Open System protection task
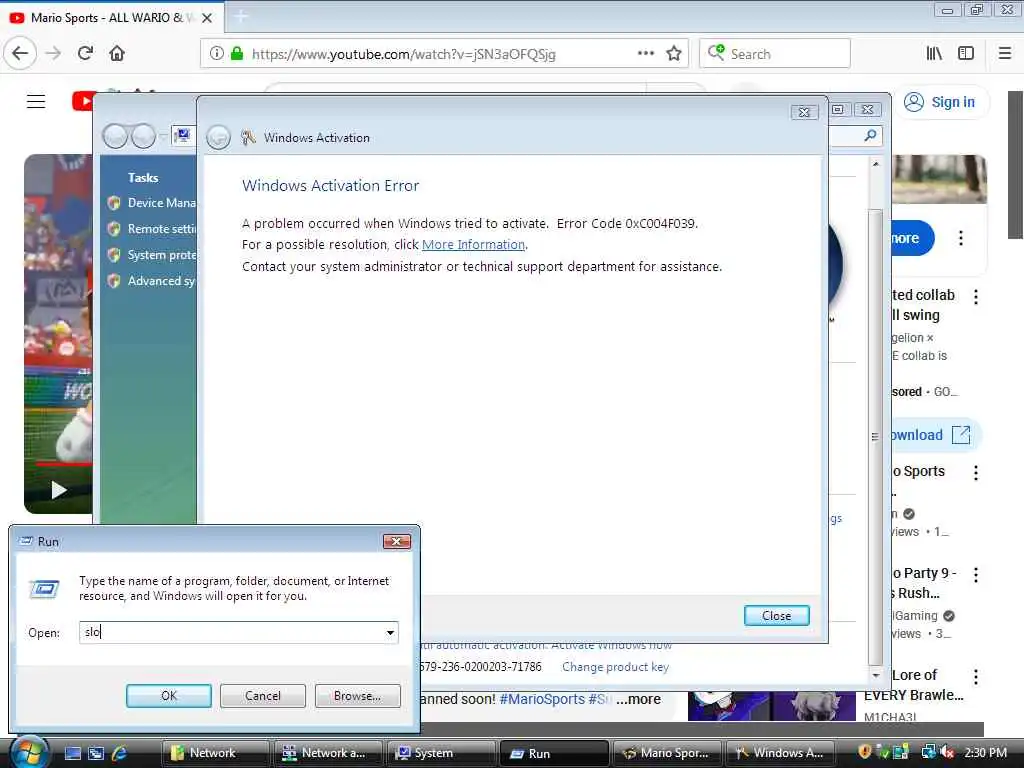1024x768 pixels. point(153,255)
